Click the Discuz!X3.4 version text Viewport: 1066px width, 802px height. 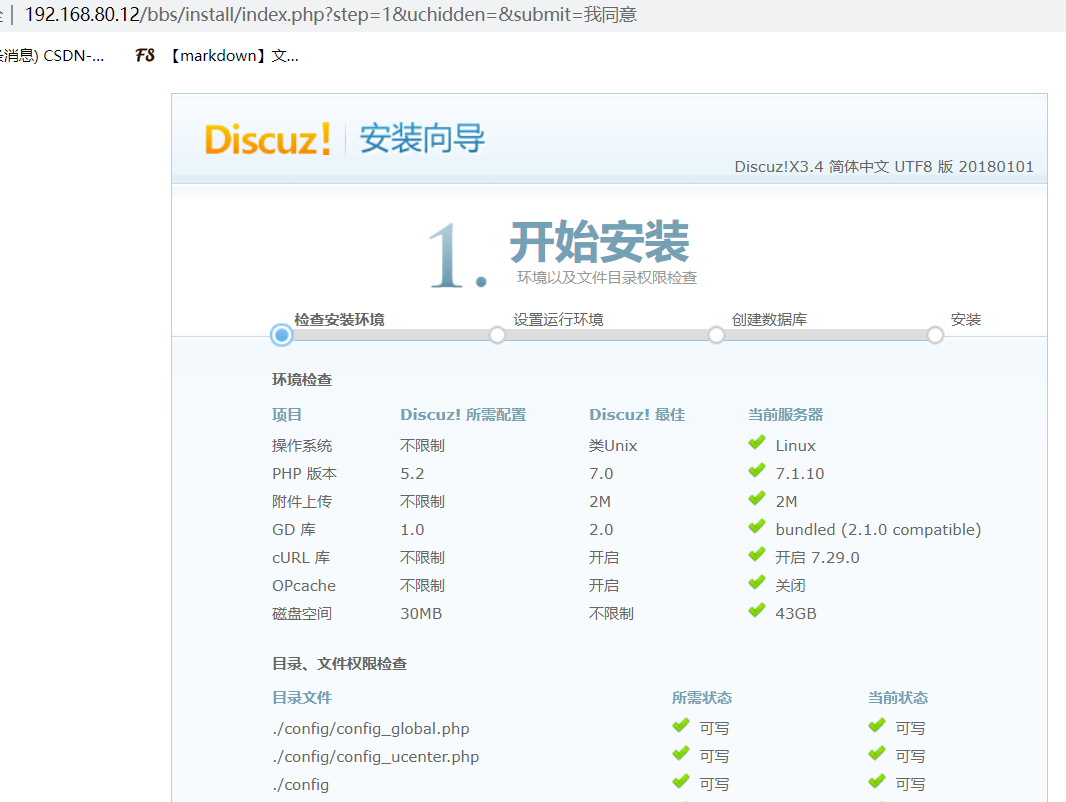click(884, 167)
